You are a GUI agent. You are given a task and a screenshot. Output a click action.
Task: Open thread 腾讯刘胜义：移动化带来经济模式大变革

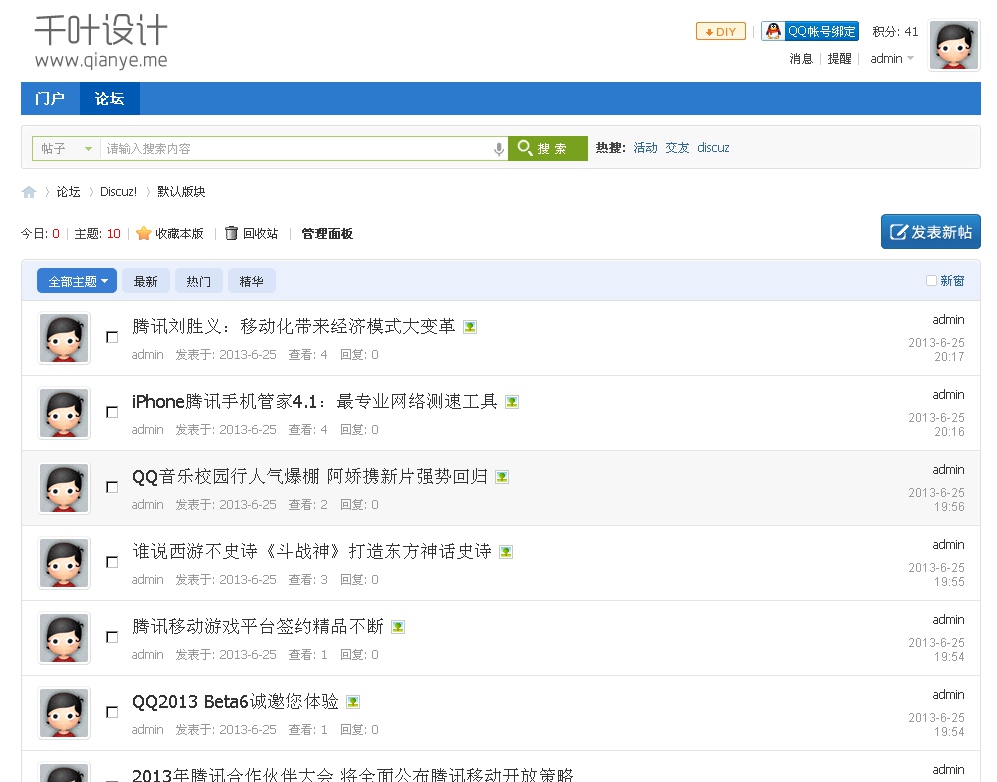[294, 326]
